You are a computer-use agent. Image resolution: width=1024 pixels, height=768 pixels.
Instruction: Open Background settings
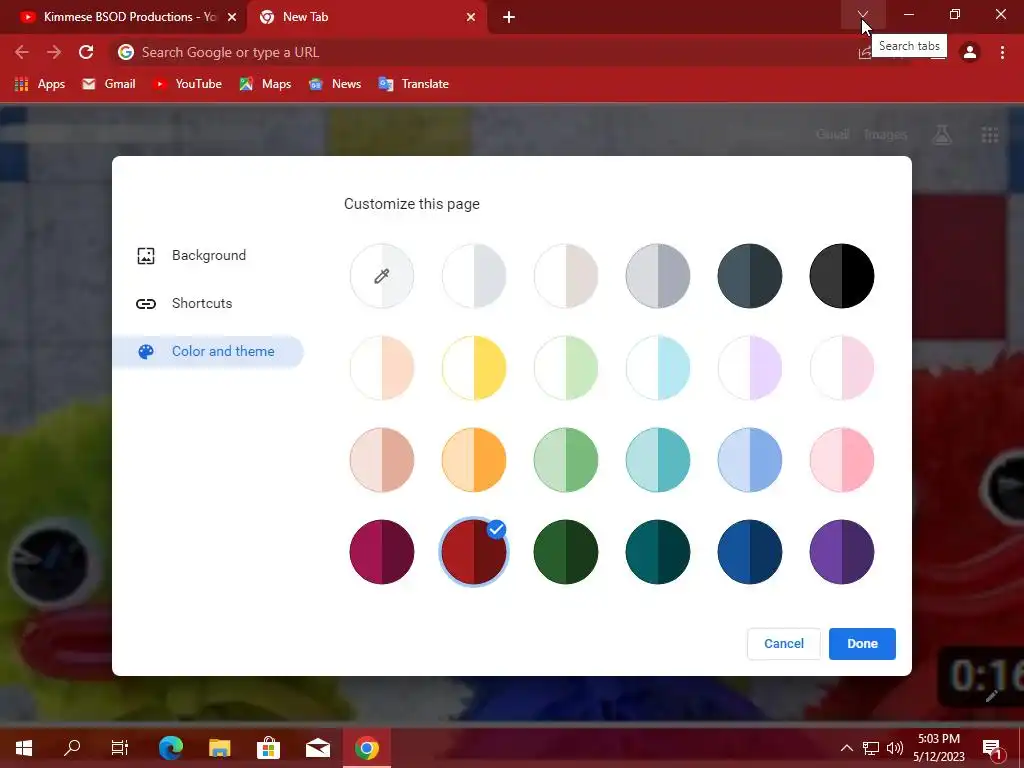click(208, 255)
